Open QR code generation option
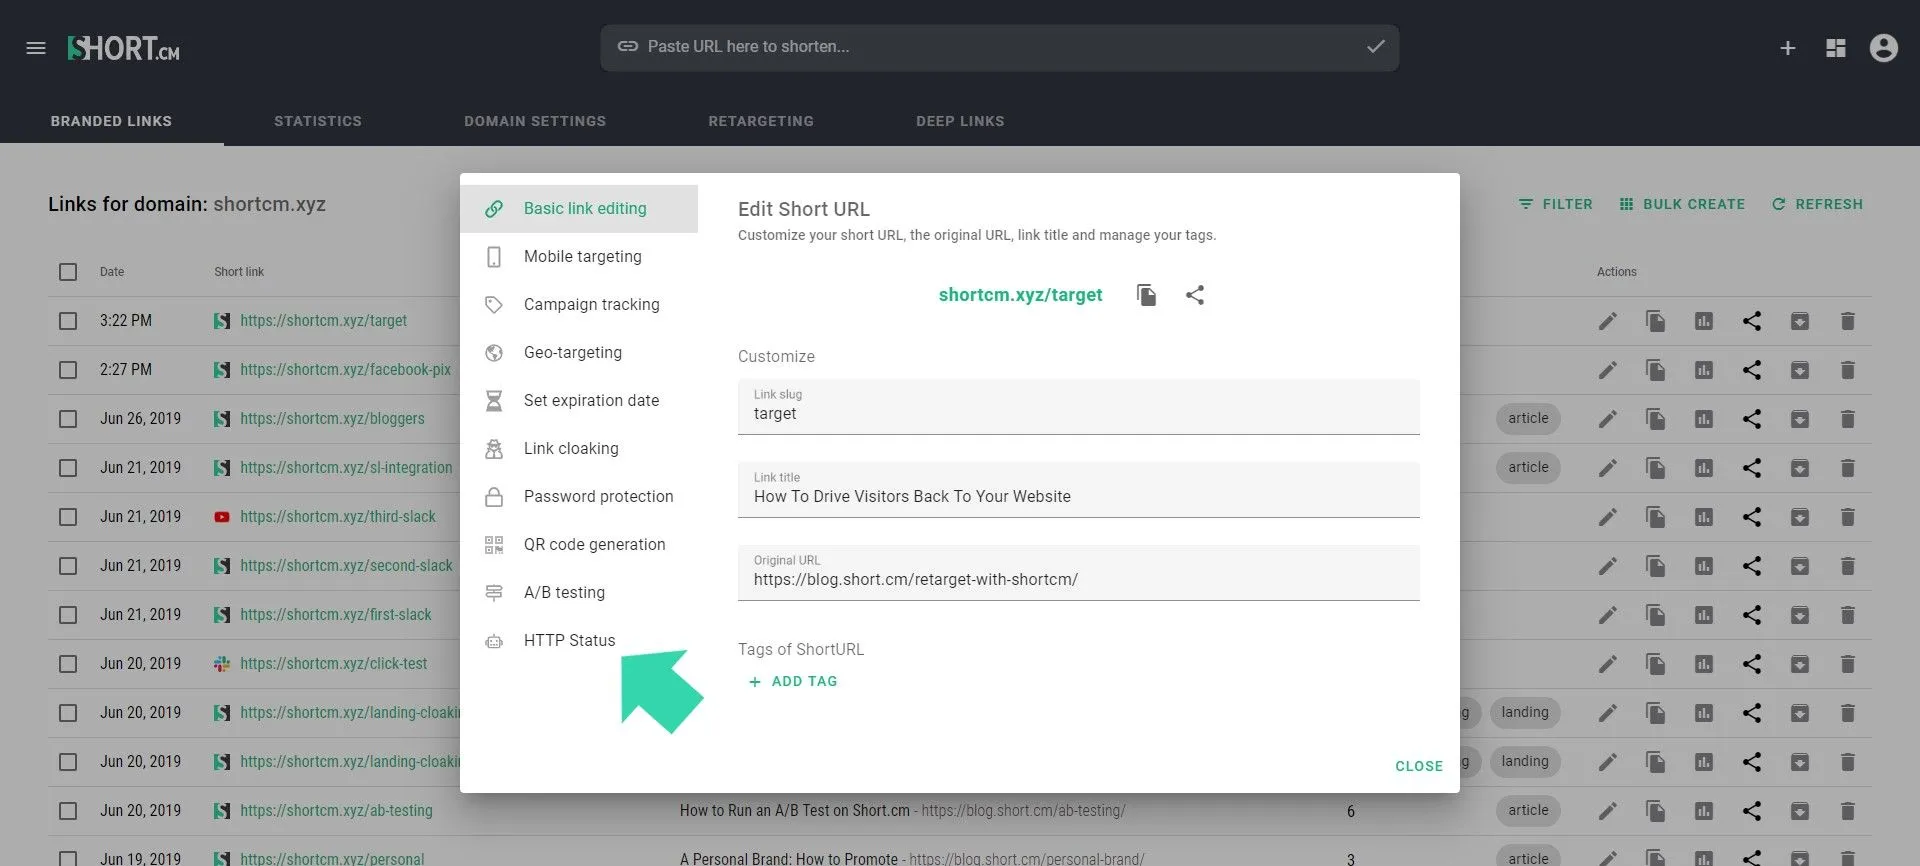1920x866 pixels. coord(579,545)
